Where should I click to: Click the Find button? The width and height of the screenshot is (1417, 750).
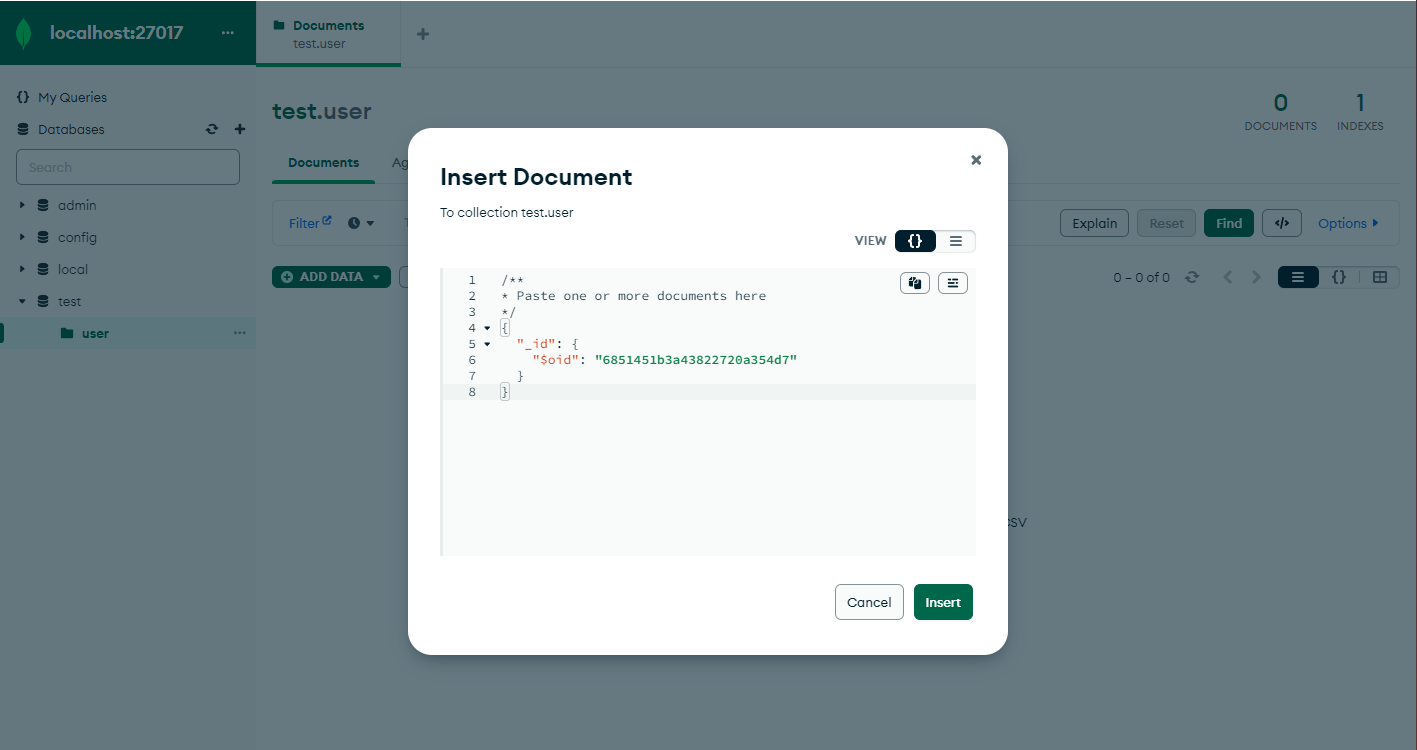1229,223
